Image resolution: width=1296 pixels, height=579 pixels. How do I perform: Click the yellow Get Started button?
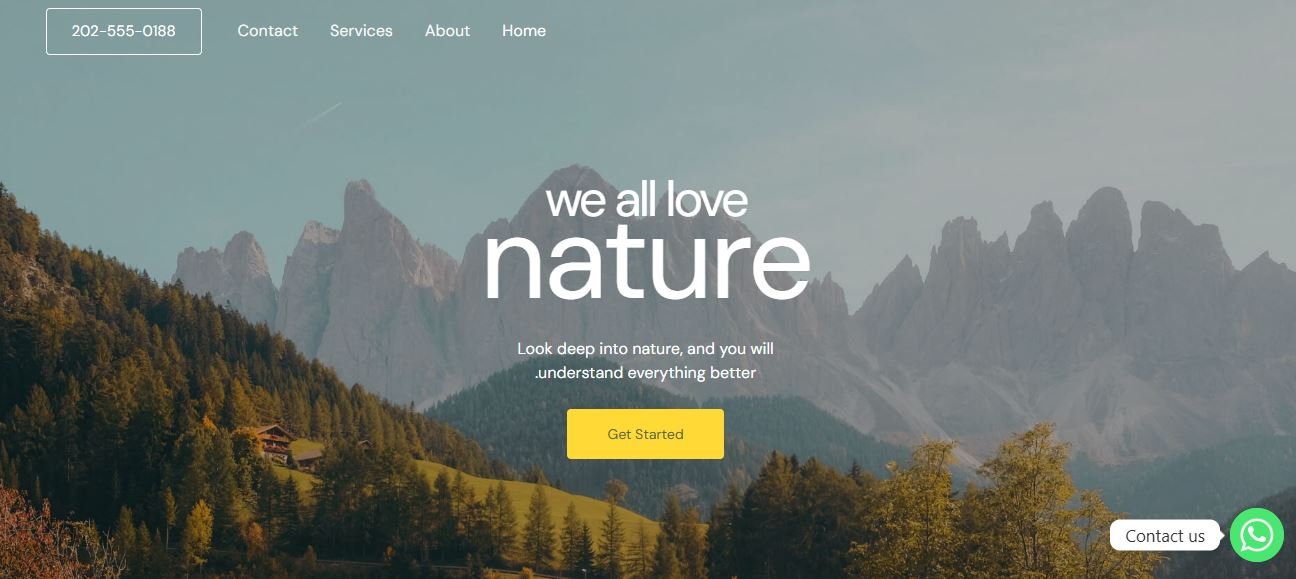pos(645,434)
